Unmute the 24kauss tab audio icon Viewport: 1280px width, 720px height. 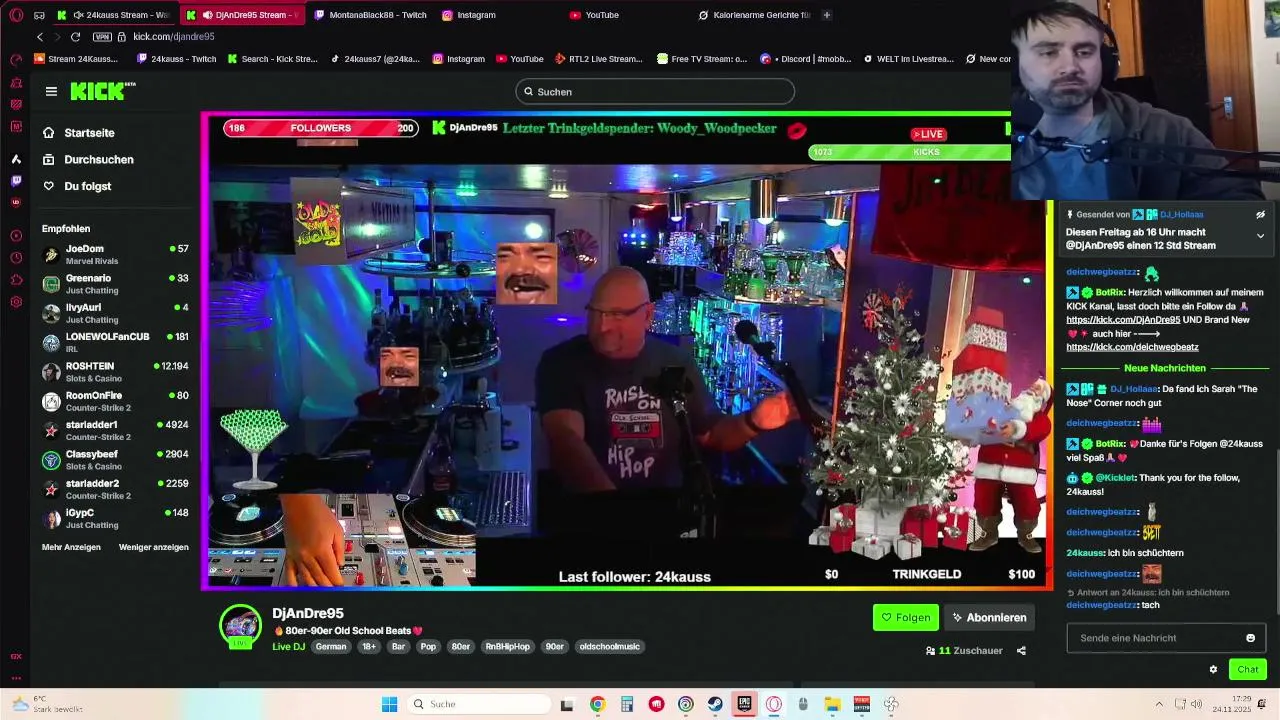point(78,15)
